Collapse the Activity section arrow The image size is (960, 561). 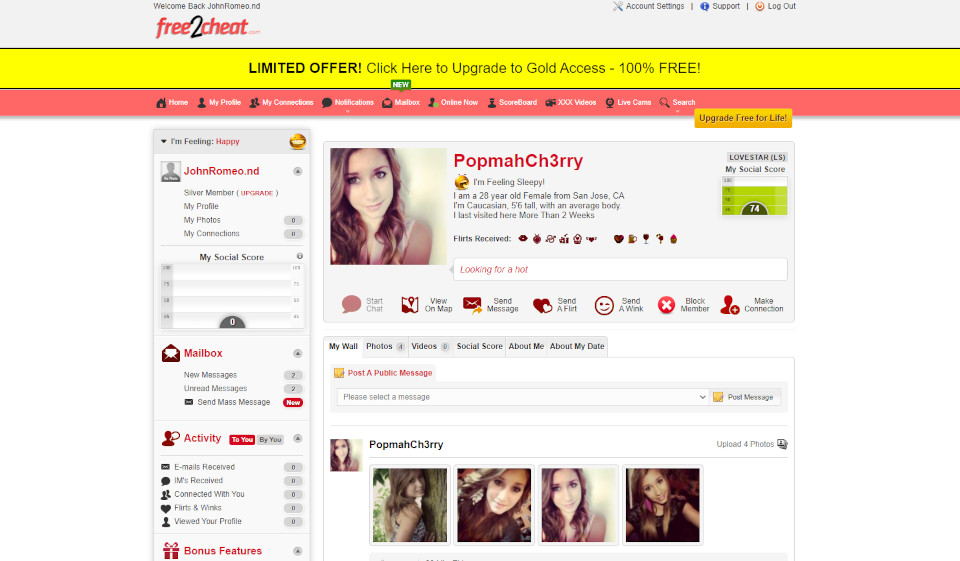pyautogui.click(x=297, y=438)
